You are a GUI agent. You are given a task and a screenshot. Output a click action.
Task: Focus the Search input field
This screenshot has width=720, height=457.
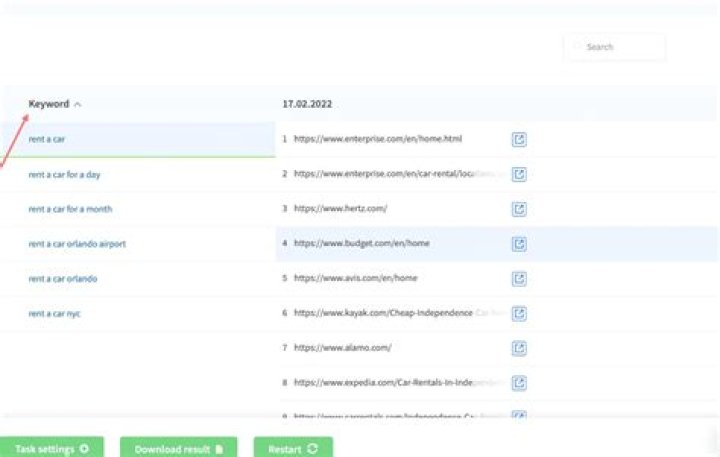[x=615, y=47]
